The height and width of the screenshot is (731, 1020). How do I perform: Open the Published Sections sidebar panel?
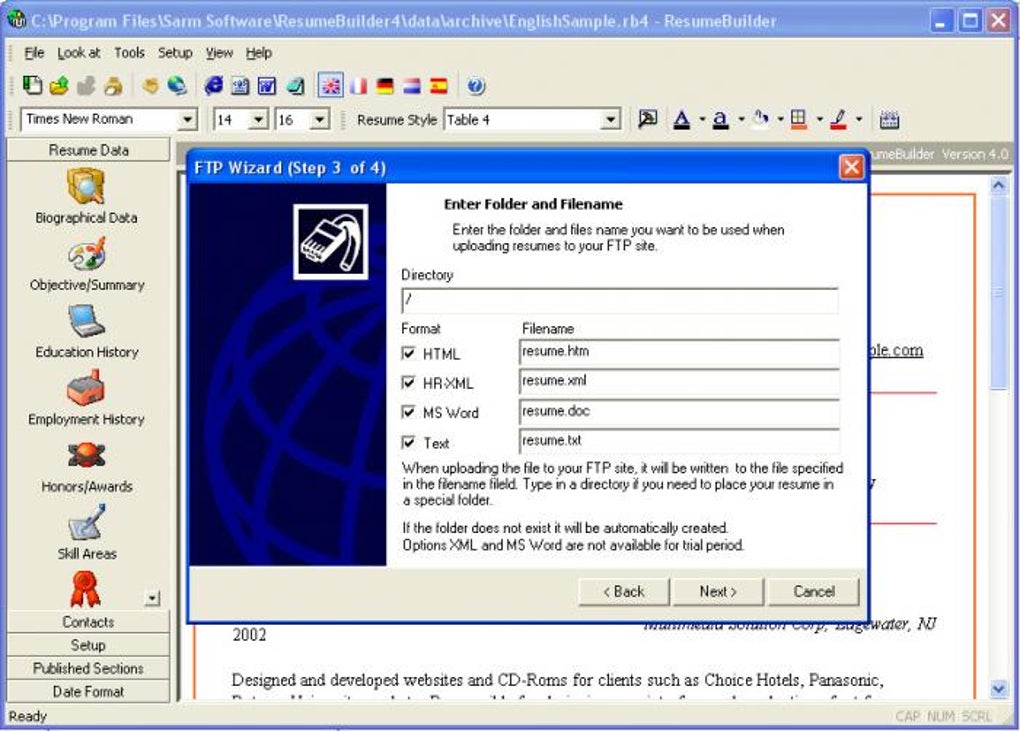tap(88, 668)
